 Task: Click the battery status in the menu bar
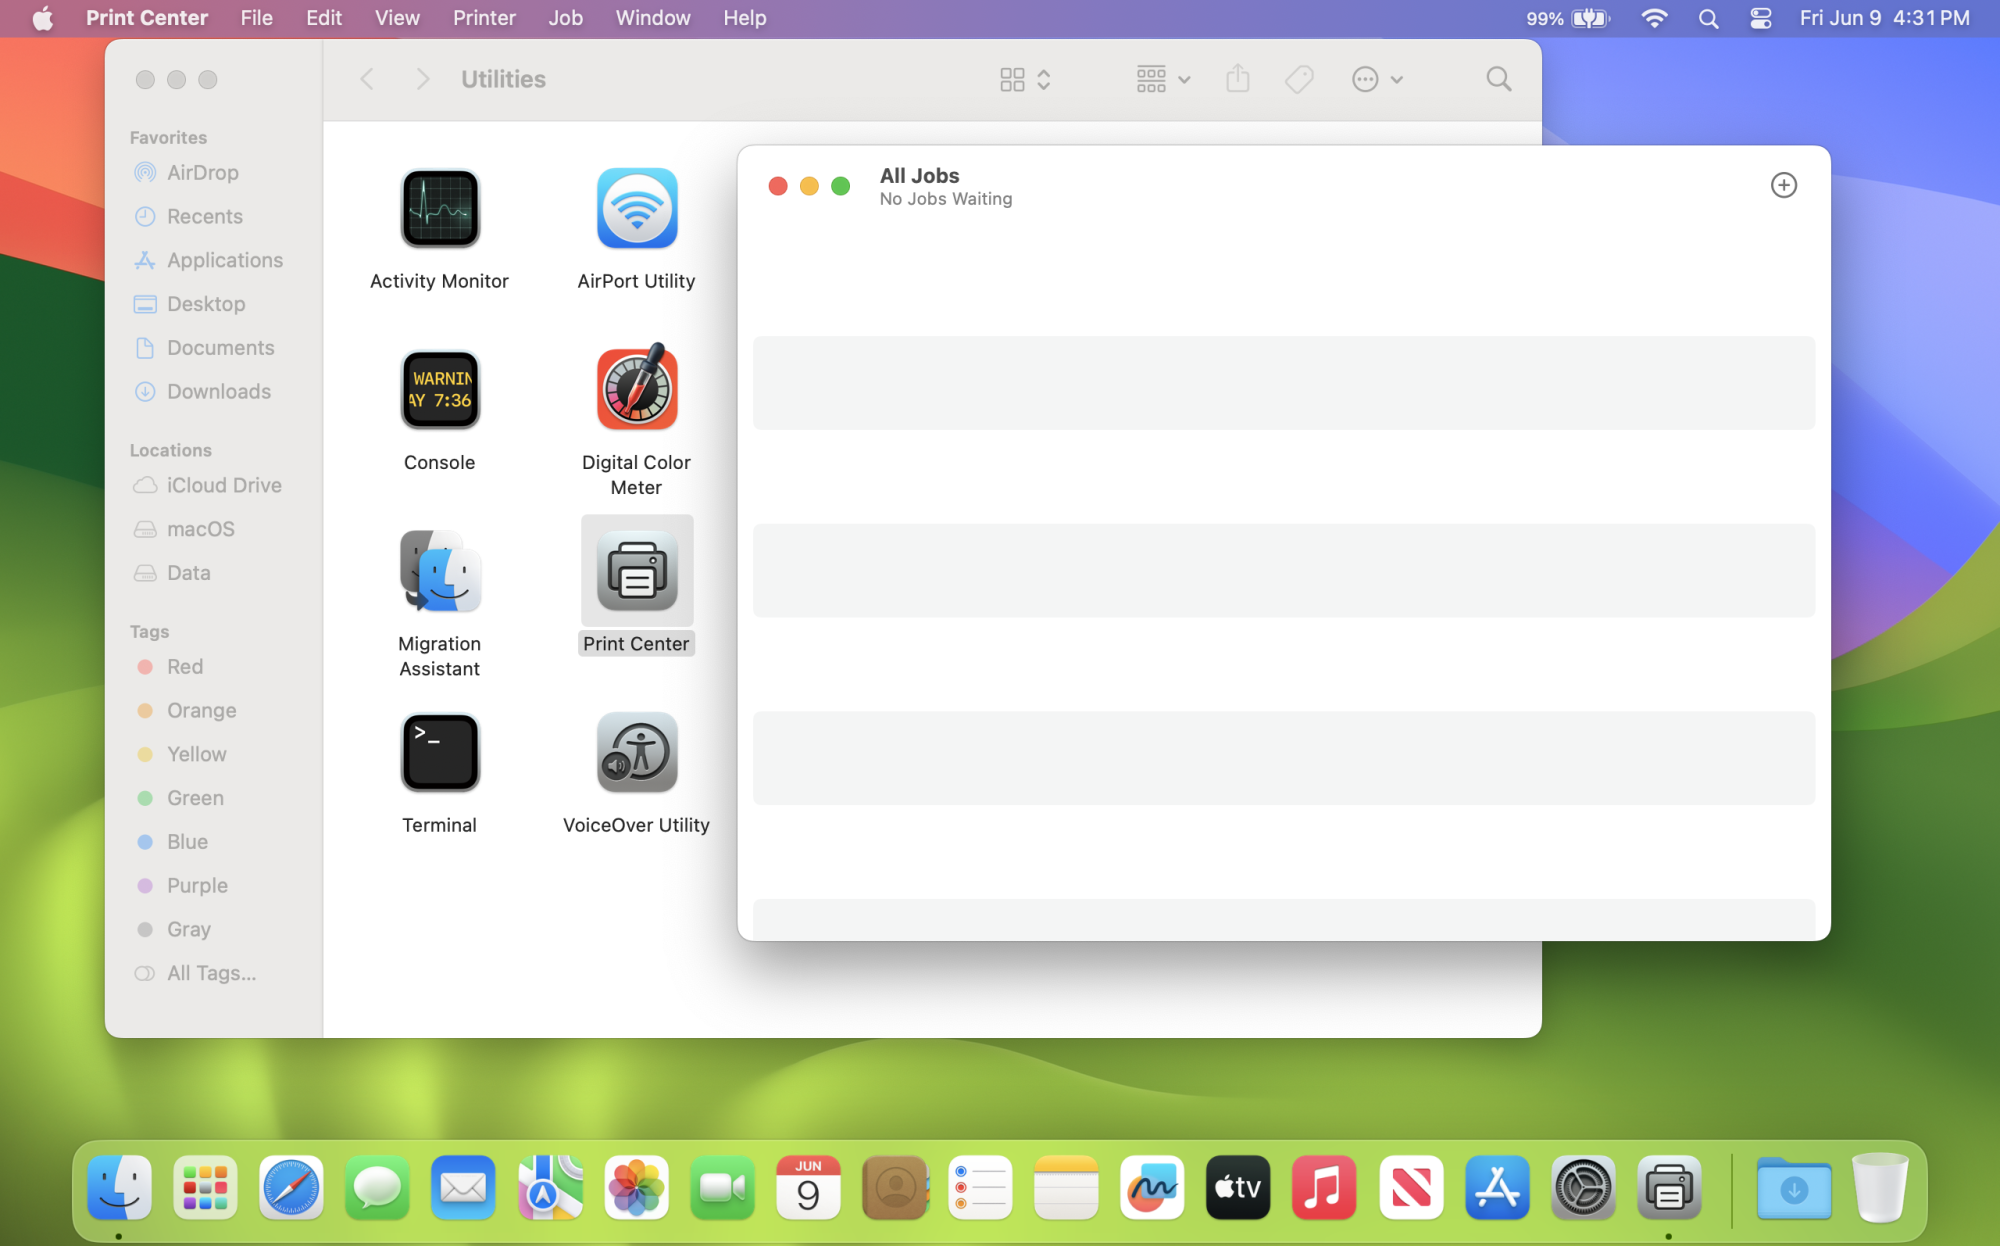coord(1568,18)
